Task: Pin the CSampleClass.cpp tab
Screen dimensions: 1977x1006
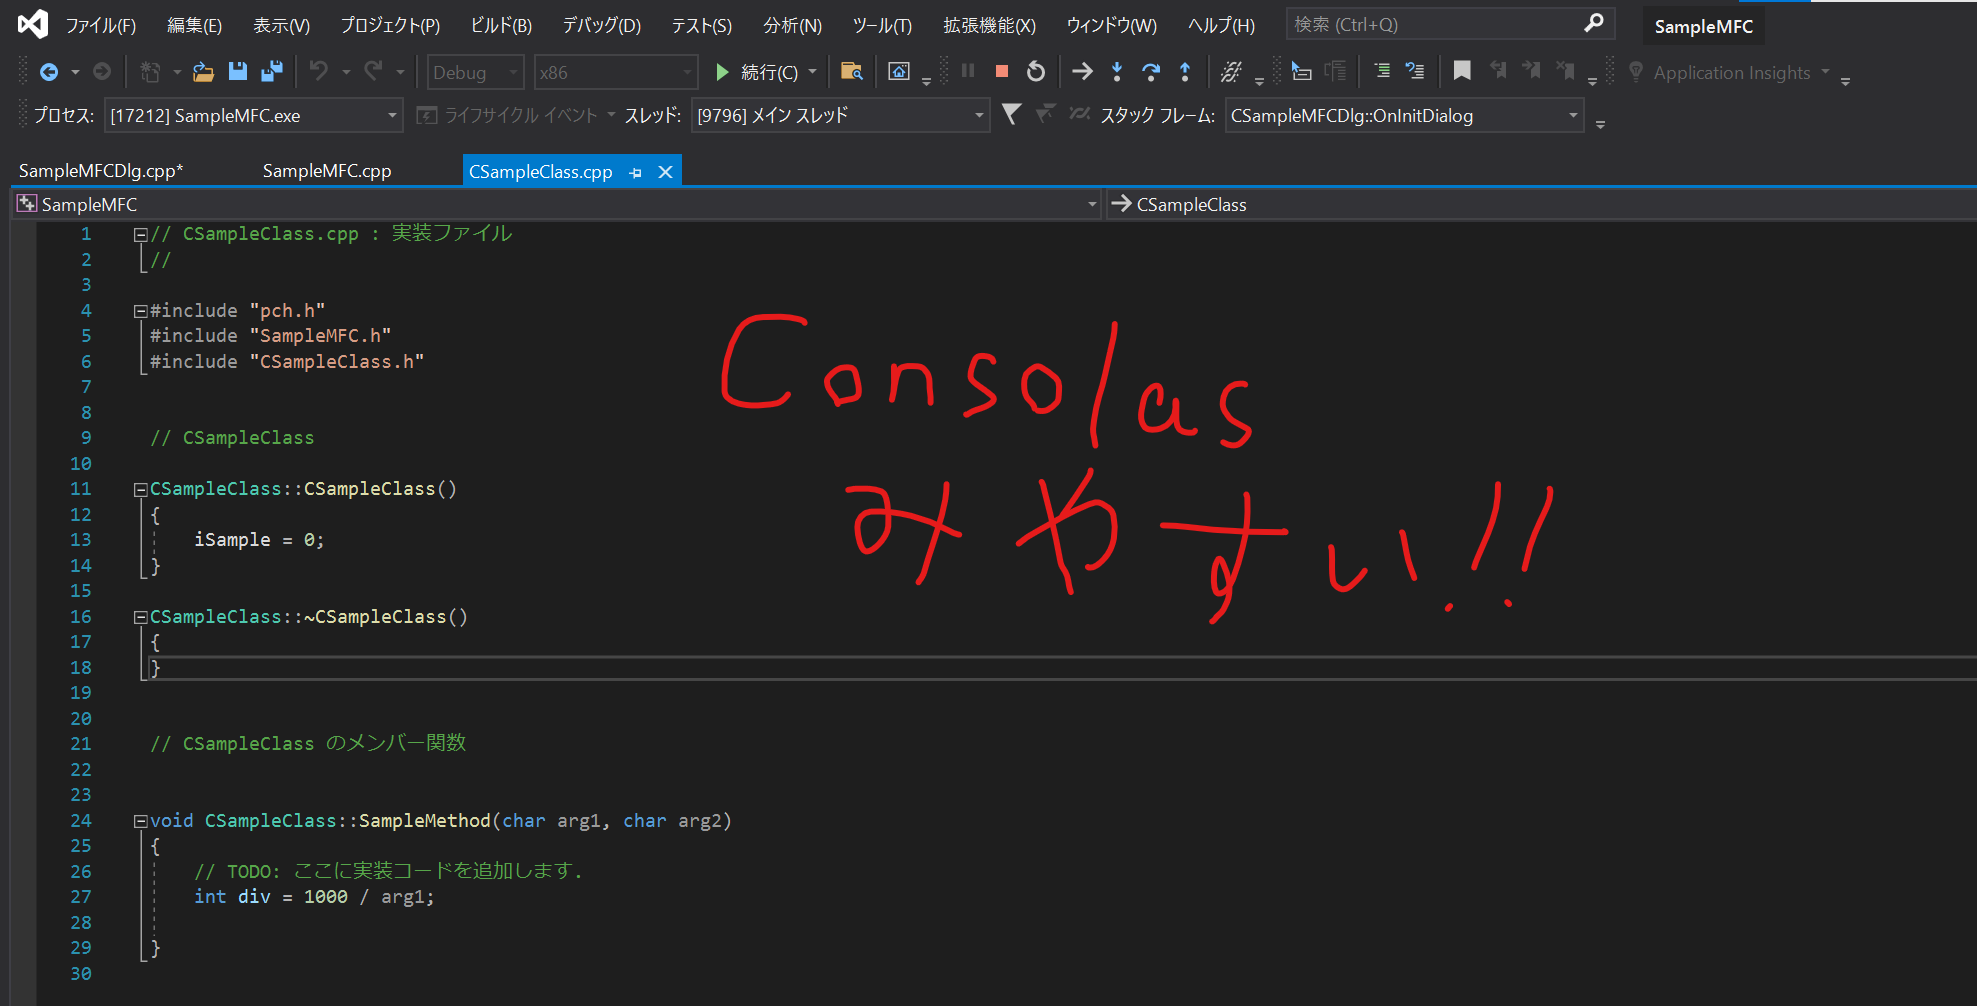Action: (x=635, y=172)
